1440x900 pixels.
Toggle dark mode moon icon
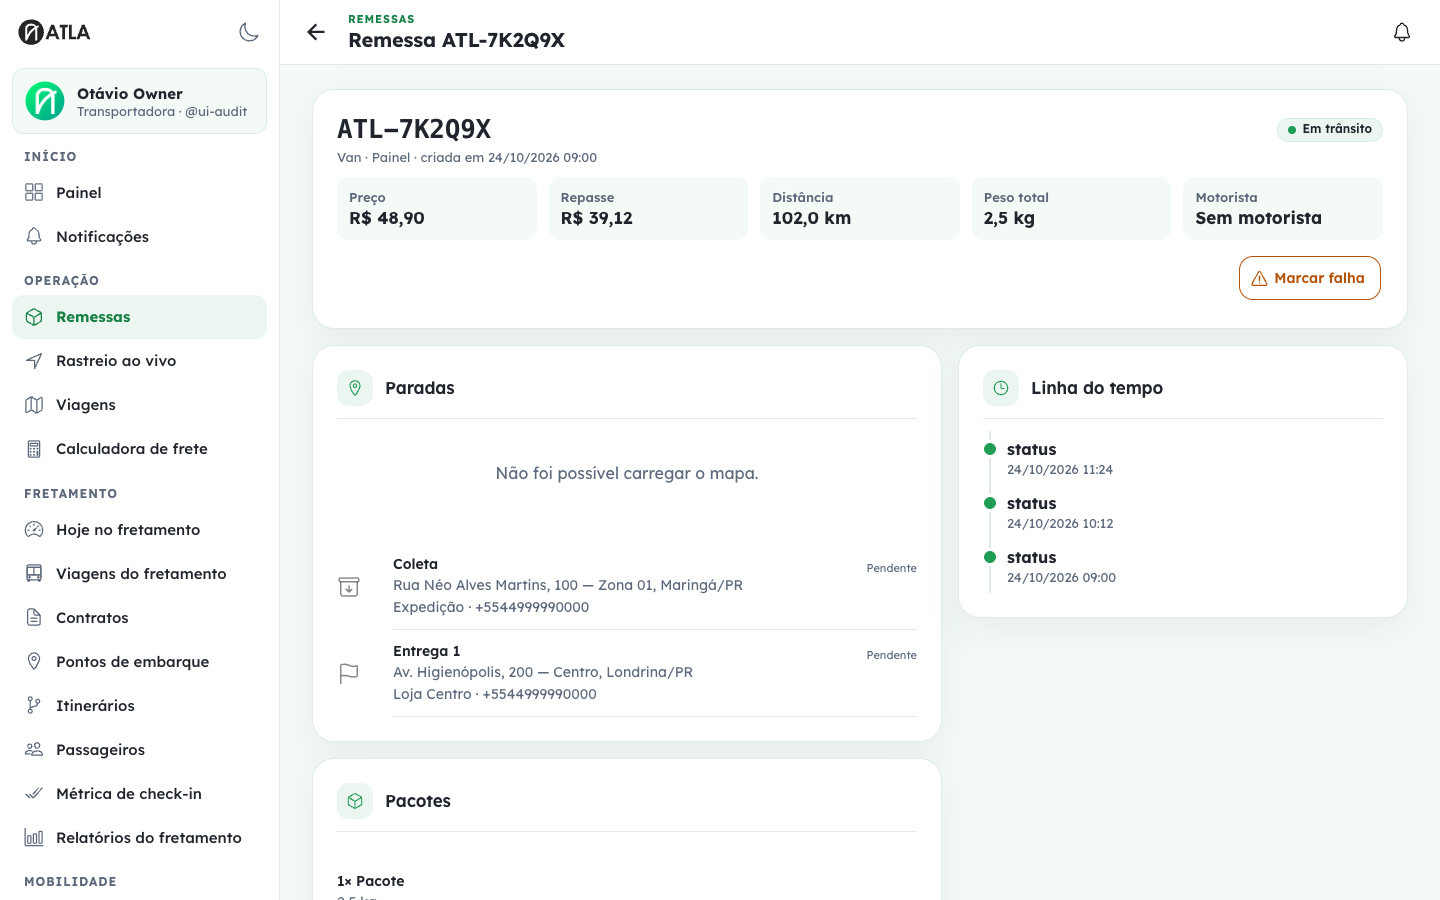(249, 32)
